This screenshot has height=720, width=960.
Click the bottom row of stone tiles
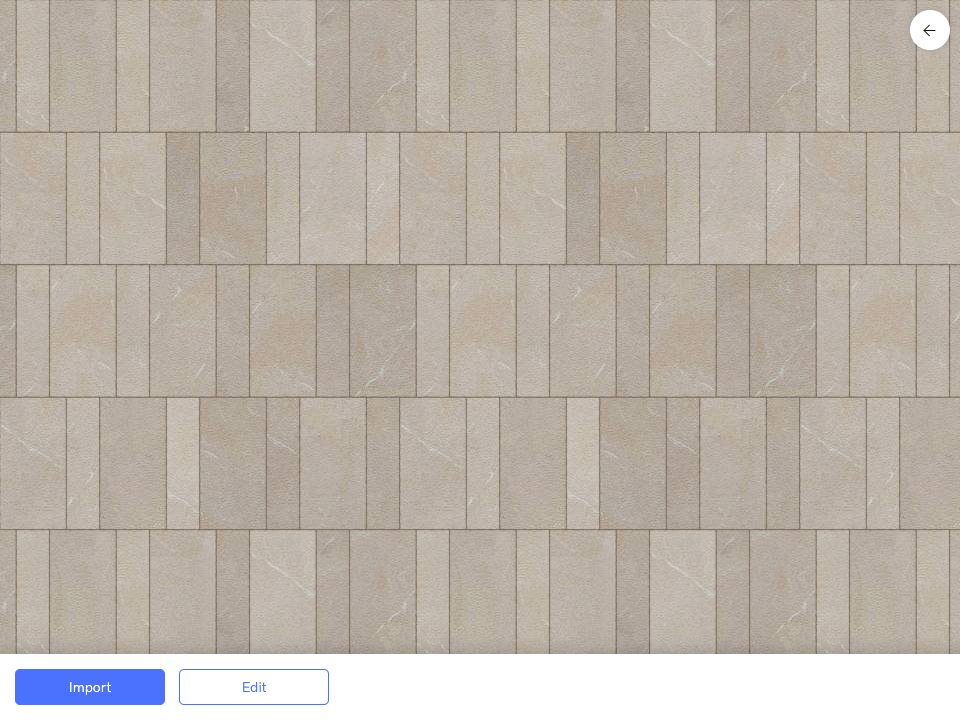click(x=480, y=590)
